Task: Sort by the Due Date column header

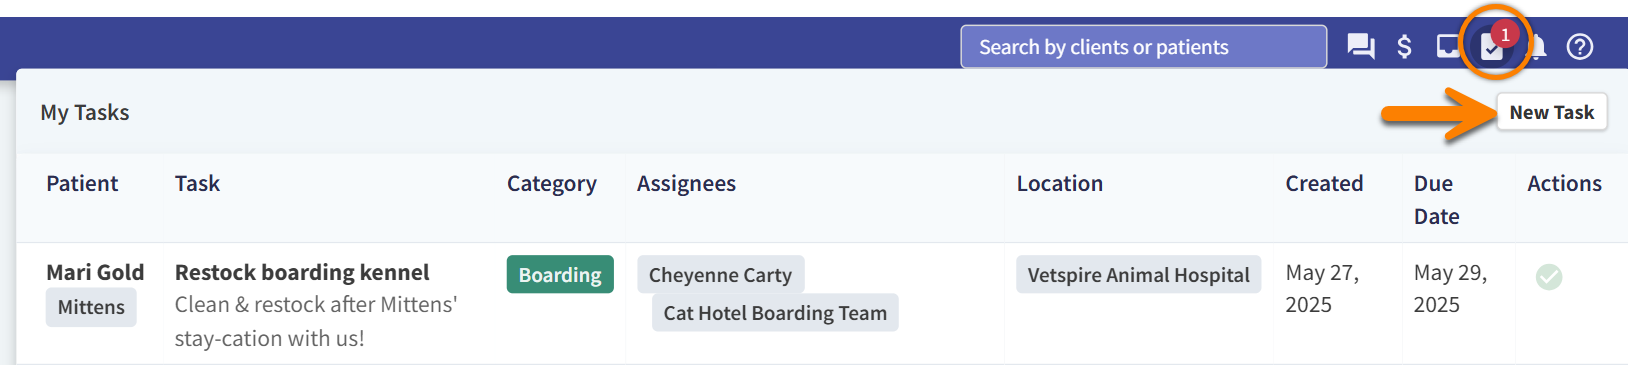Action: click(x=1436, y=200)
